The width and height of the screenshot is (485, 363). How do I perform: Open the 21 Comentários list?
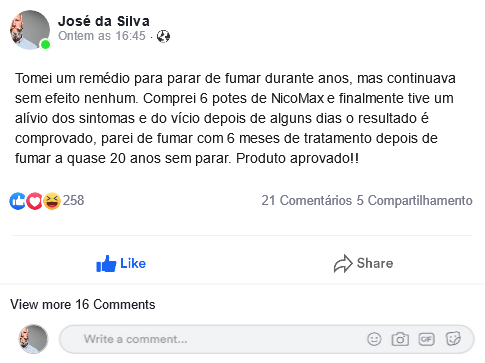pyautogui.click(x=307, y=201)
